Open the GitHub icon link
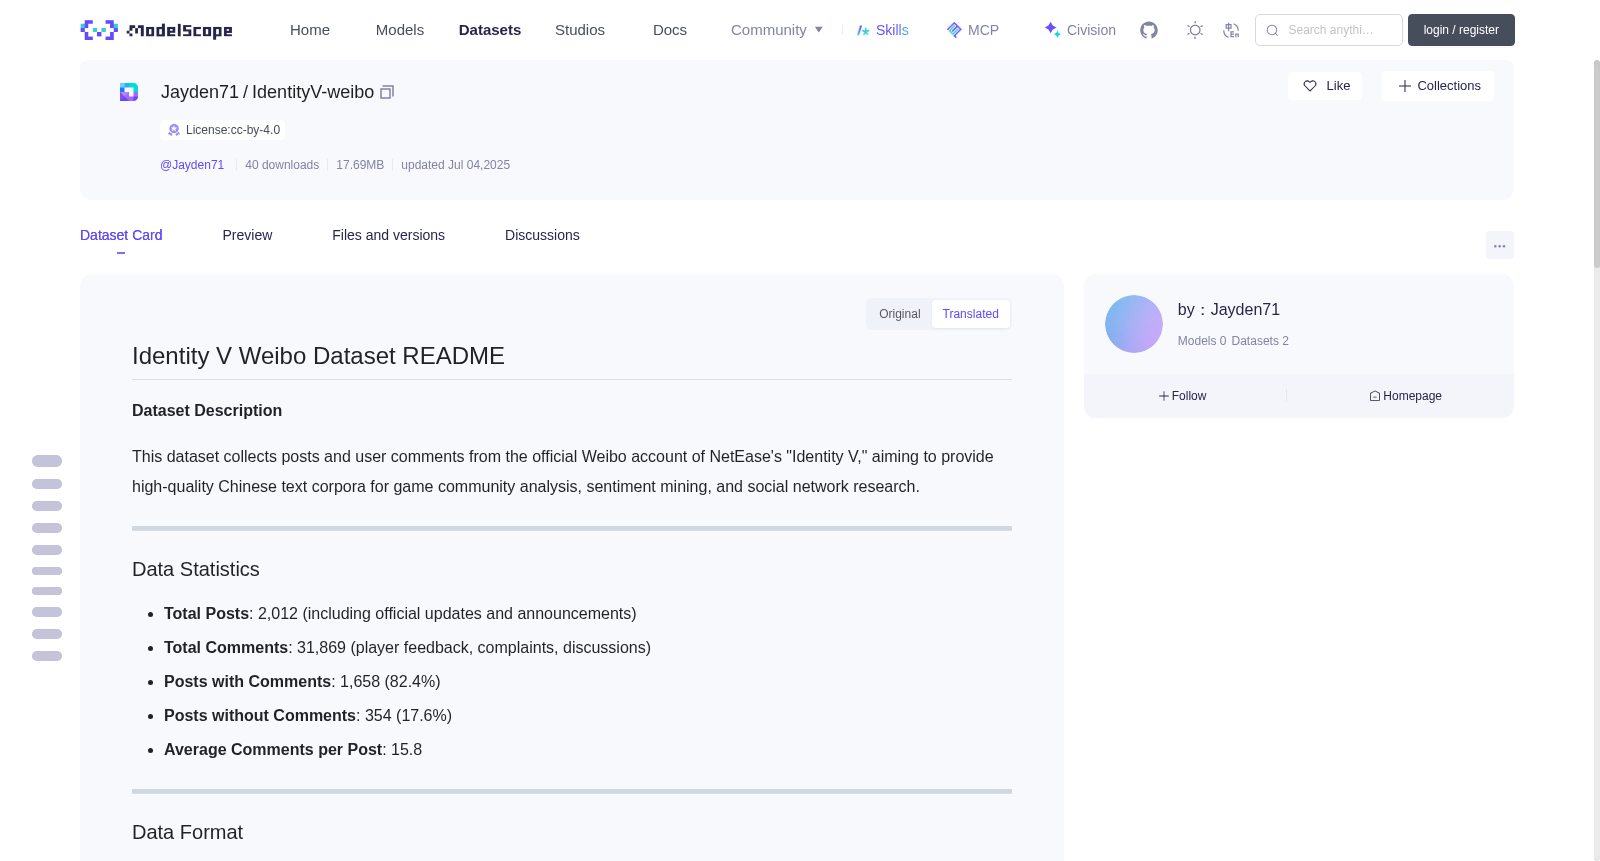The height and width of the screenshot is (861, 1600). point(1149,30)
